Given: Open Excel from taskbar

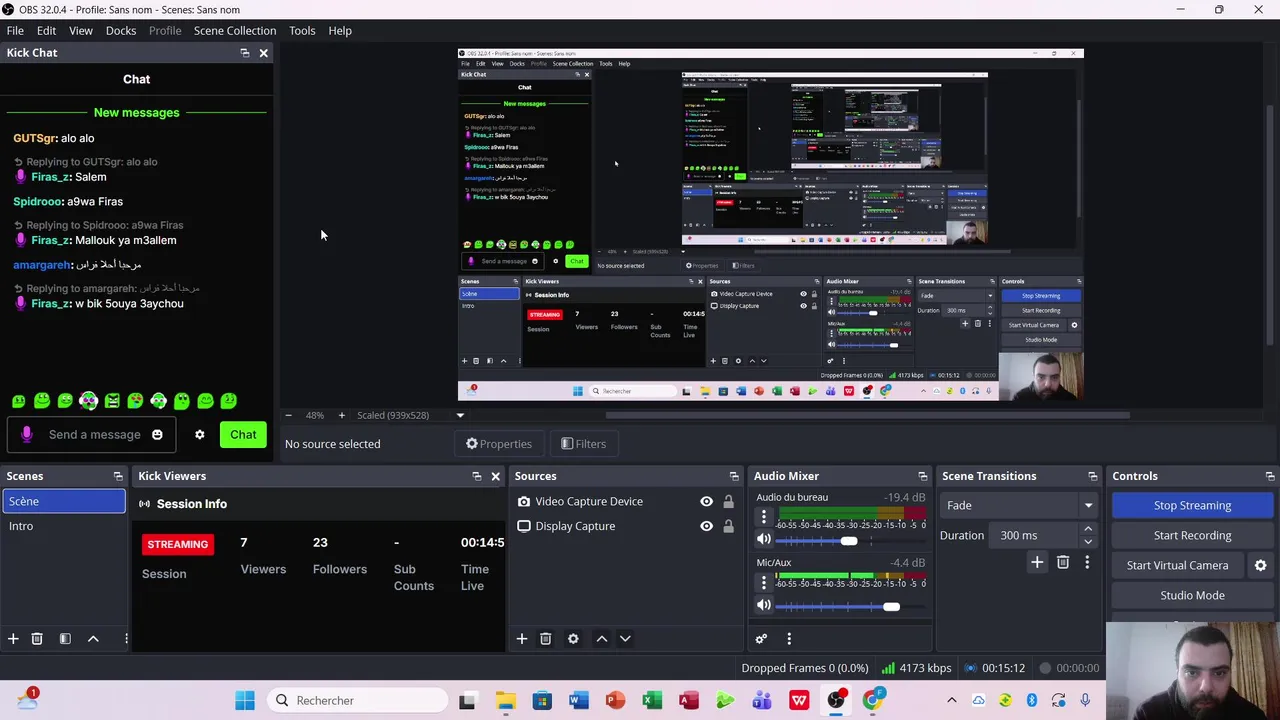Looking at the screenshot, I should tap(652, 700).
